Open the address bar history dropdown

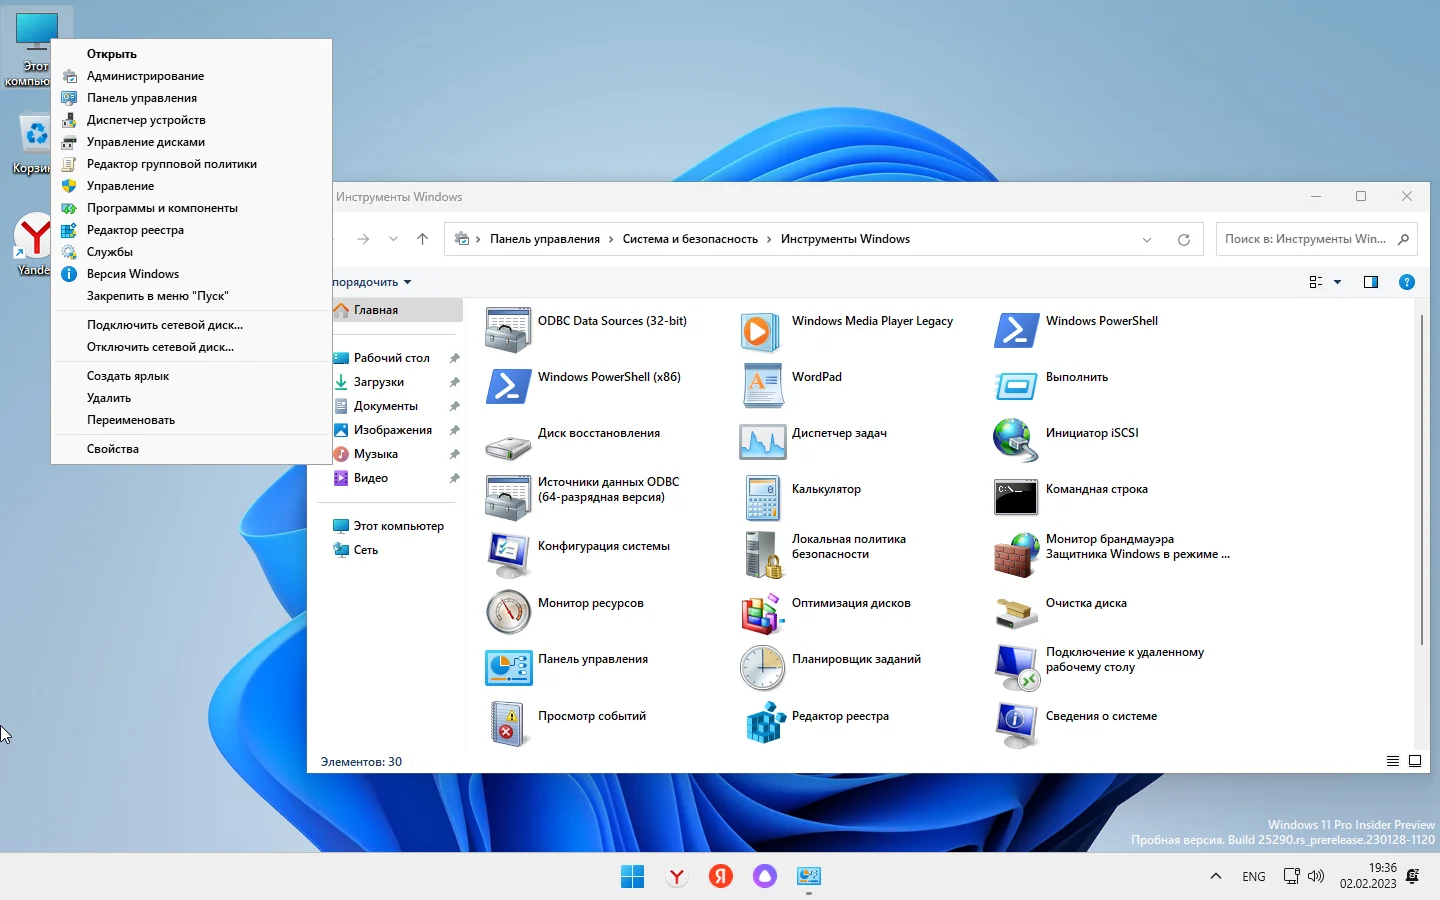pyautogui.click(x=1147, y=240)
